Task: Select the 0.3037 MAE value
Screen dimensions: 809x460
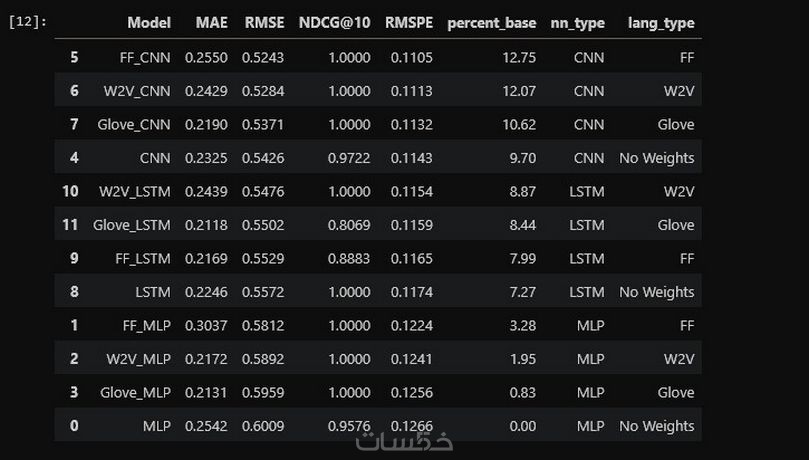Action: pos(206,326)
